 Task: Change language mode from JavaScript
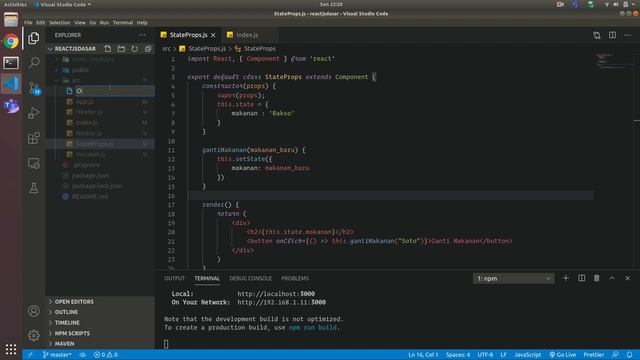pyautogui.click(x=527, y=354)
